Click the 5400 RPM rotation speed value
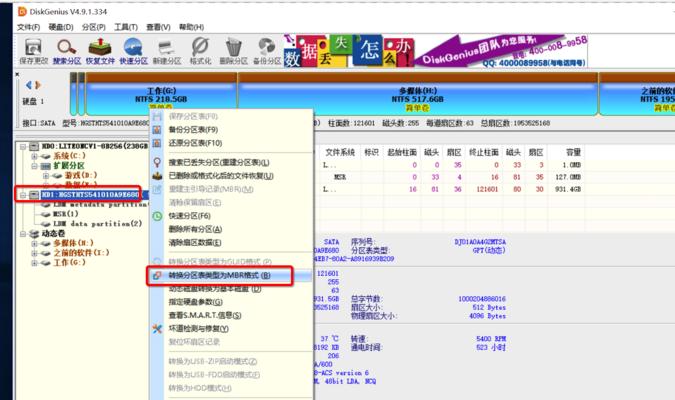 coord(491,339)
